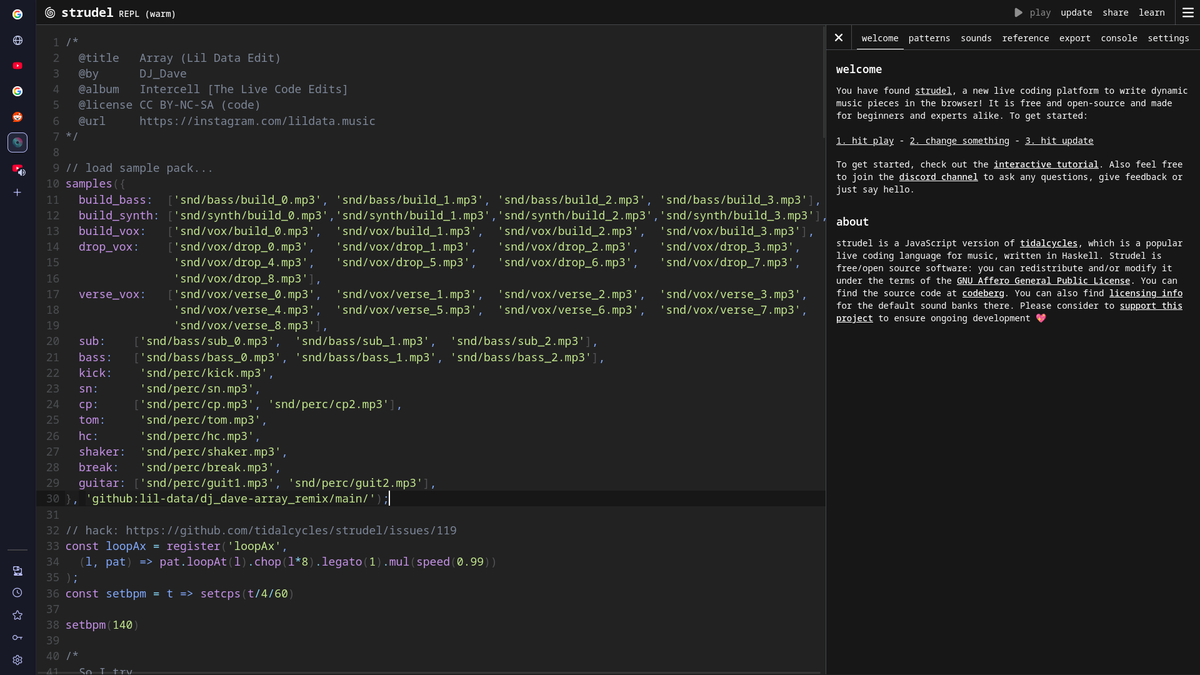Screen dimensions: 1200x675
Task: Open the reference tab
Action: click(1026, 38)
